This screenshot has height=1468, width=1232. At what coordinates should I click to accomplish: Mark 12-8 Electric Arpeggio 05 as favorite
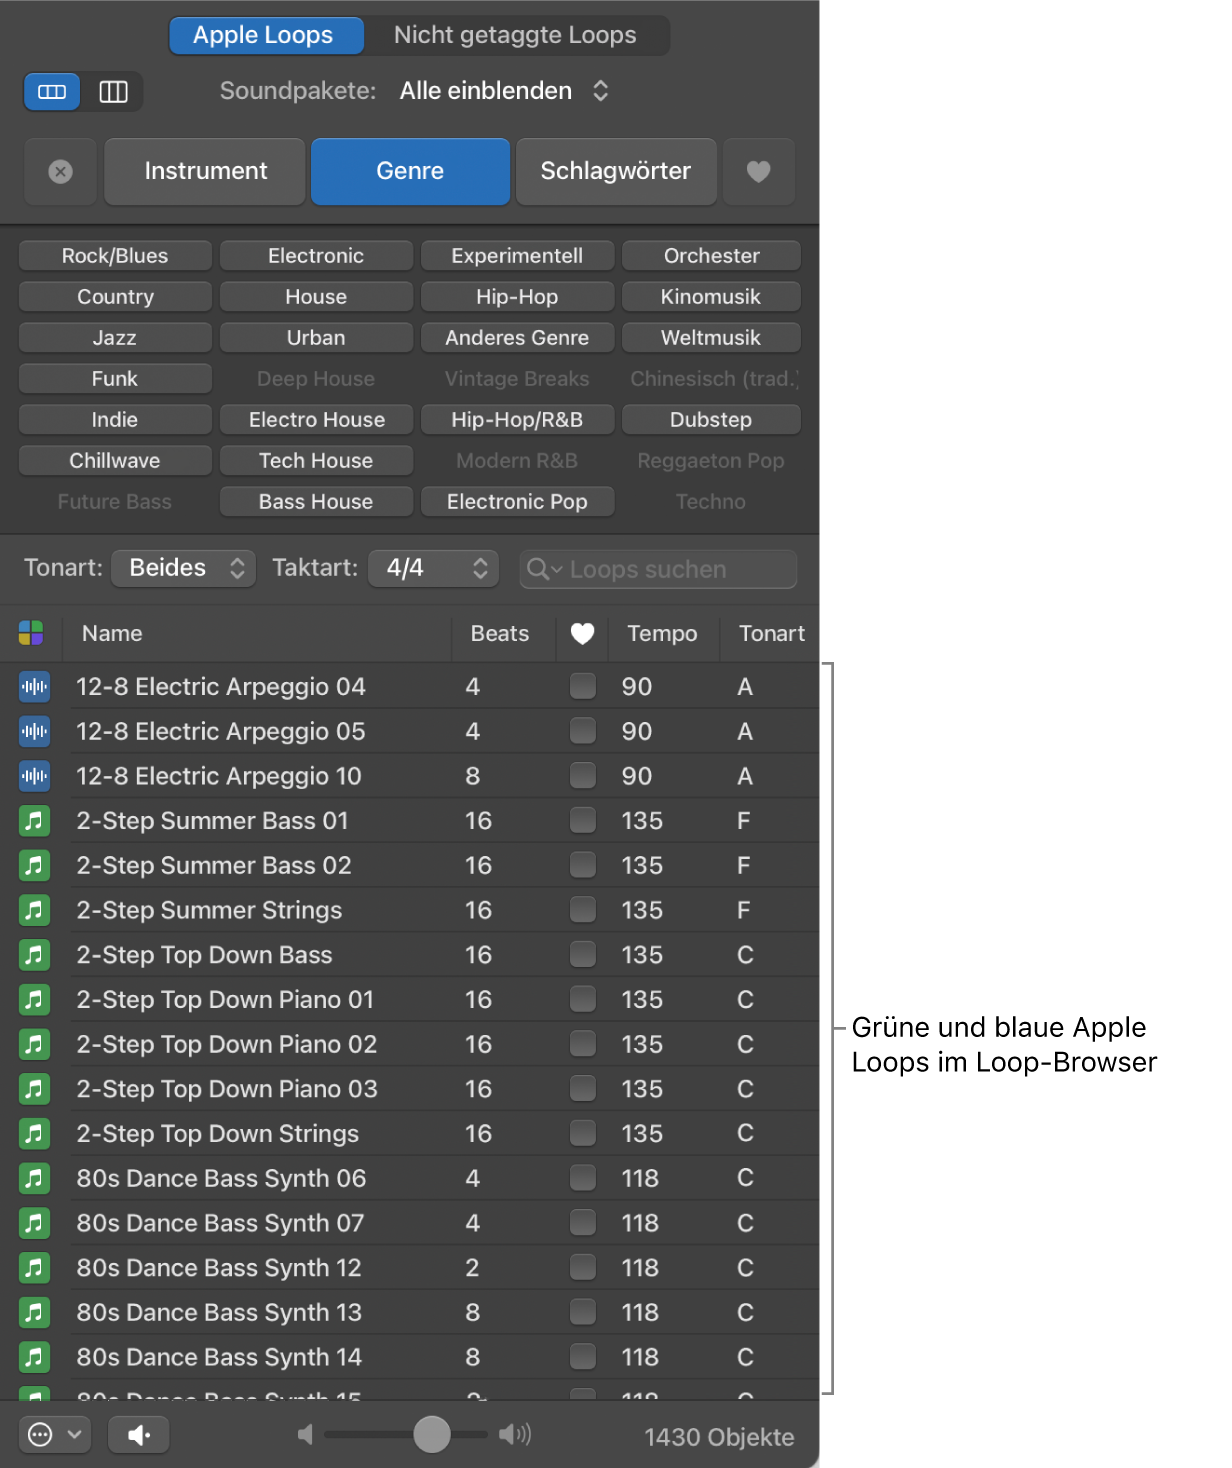pyautogui.click(x=583, y=730)
